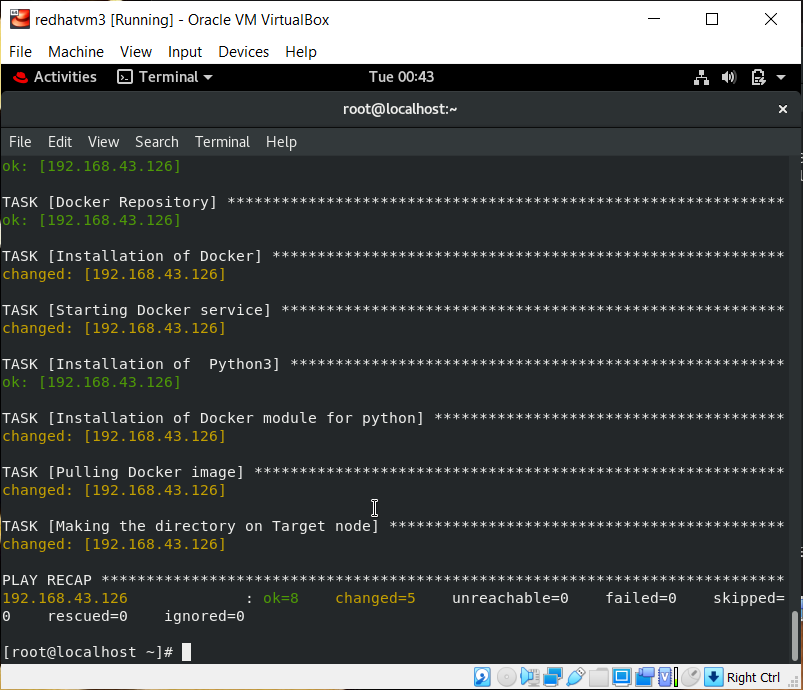Screen dimensions: 803x690
Task: Click 'TASK [Starting Docker service]' line
Action: point(393,310)
